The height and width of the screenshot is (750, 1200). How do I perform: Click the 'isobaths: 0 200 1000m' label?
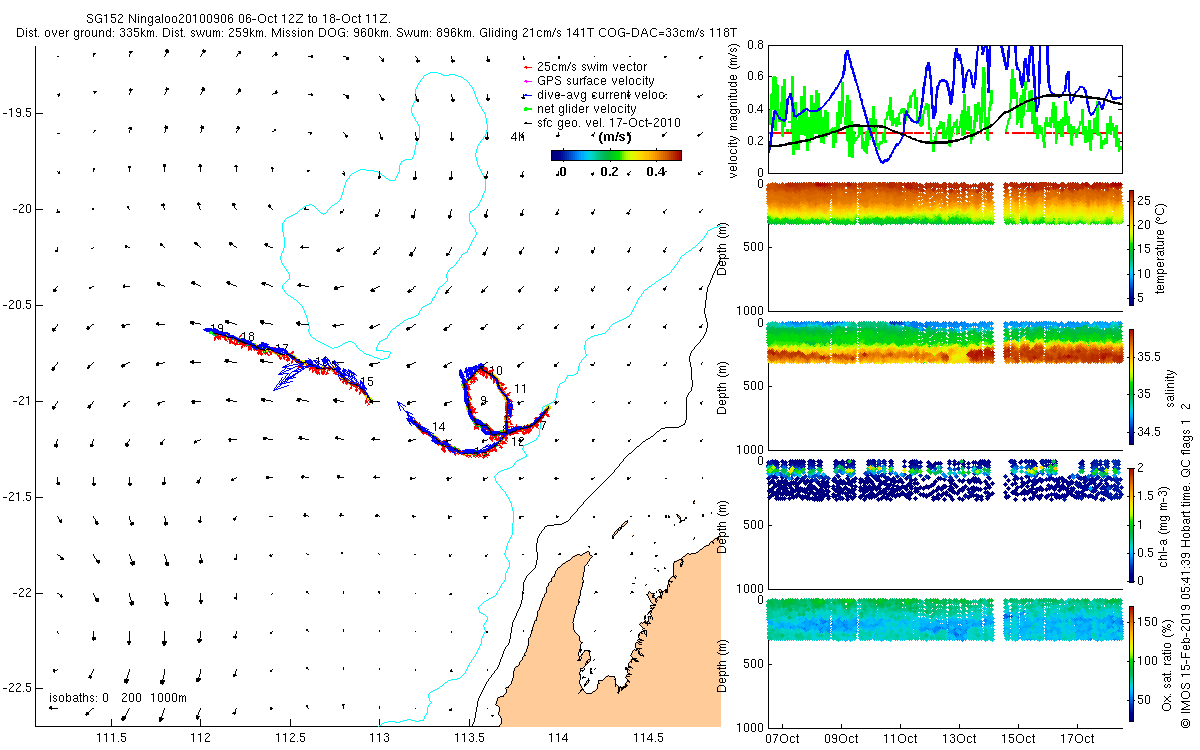(x=117, y=698)
